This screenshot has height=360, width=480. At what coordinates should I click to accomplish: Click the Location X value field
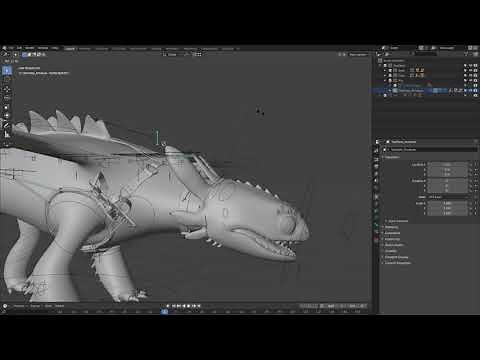pyautogui.click(x=448, y=165)
